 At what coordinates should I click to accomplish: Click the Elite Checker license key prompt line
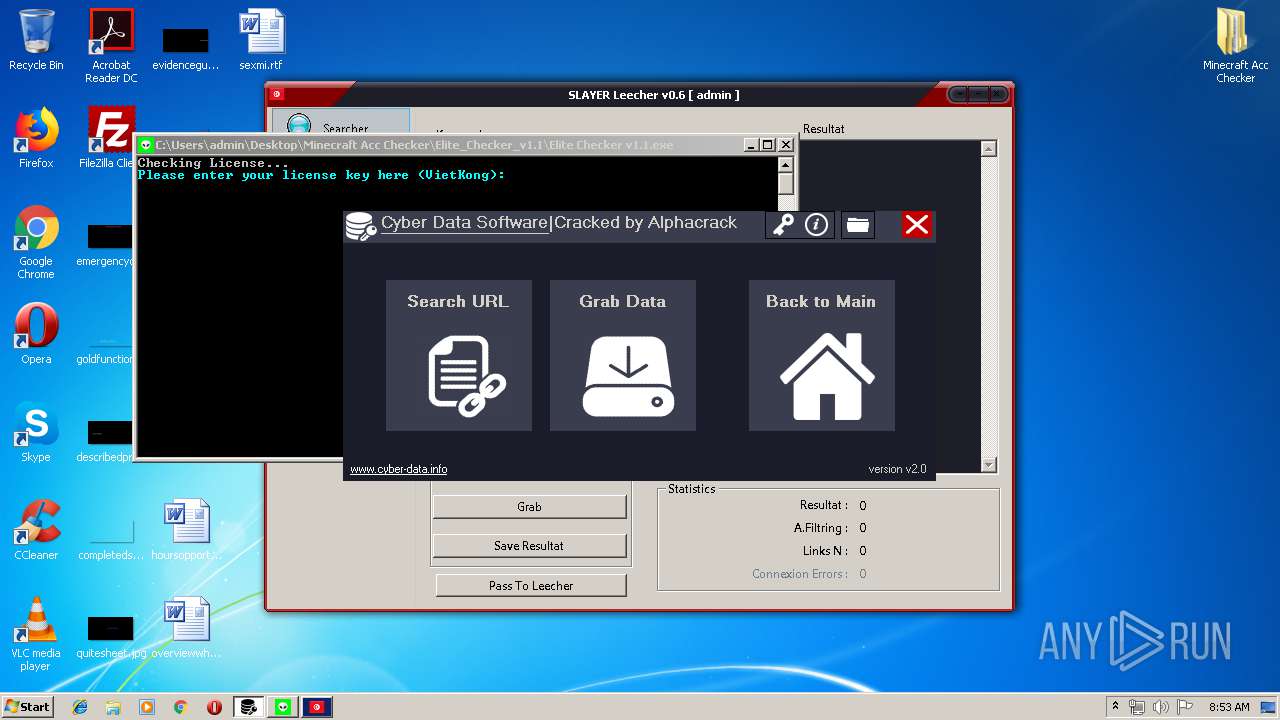321,175
